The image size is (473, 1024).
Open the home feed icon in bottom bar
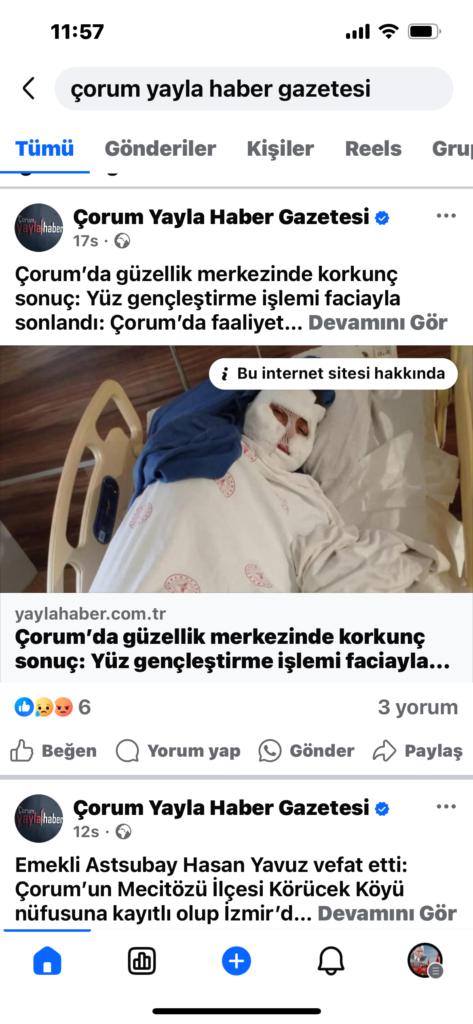coord(47,961)
